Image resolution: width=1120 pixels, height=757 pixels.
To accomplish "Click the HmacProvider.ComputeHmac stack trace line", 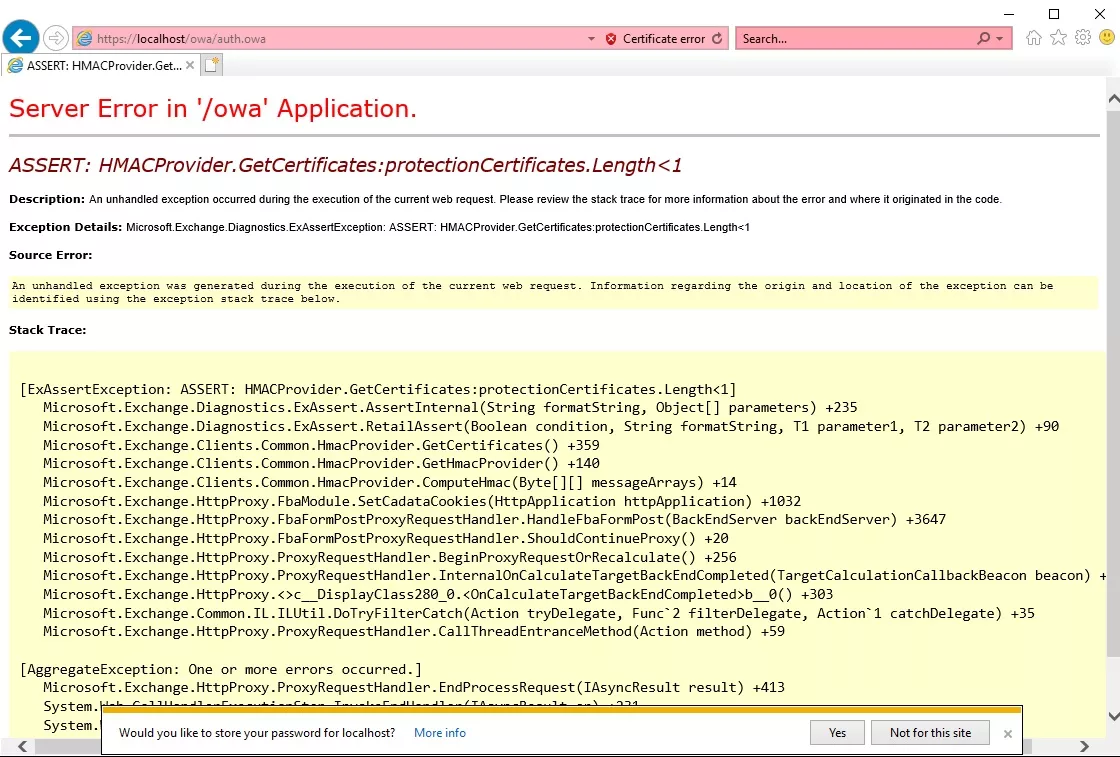I will point(390,483).
